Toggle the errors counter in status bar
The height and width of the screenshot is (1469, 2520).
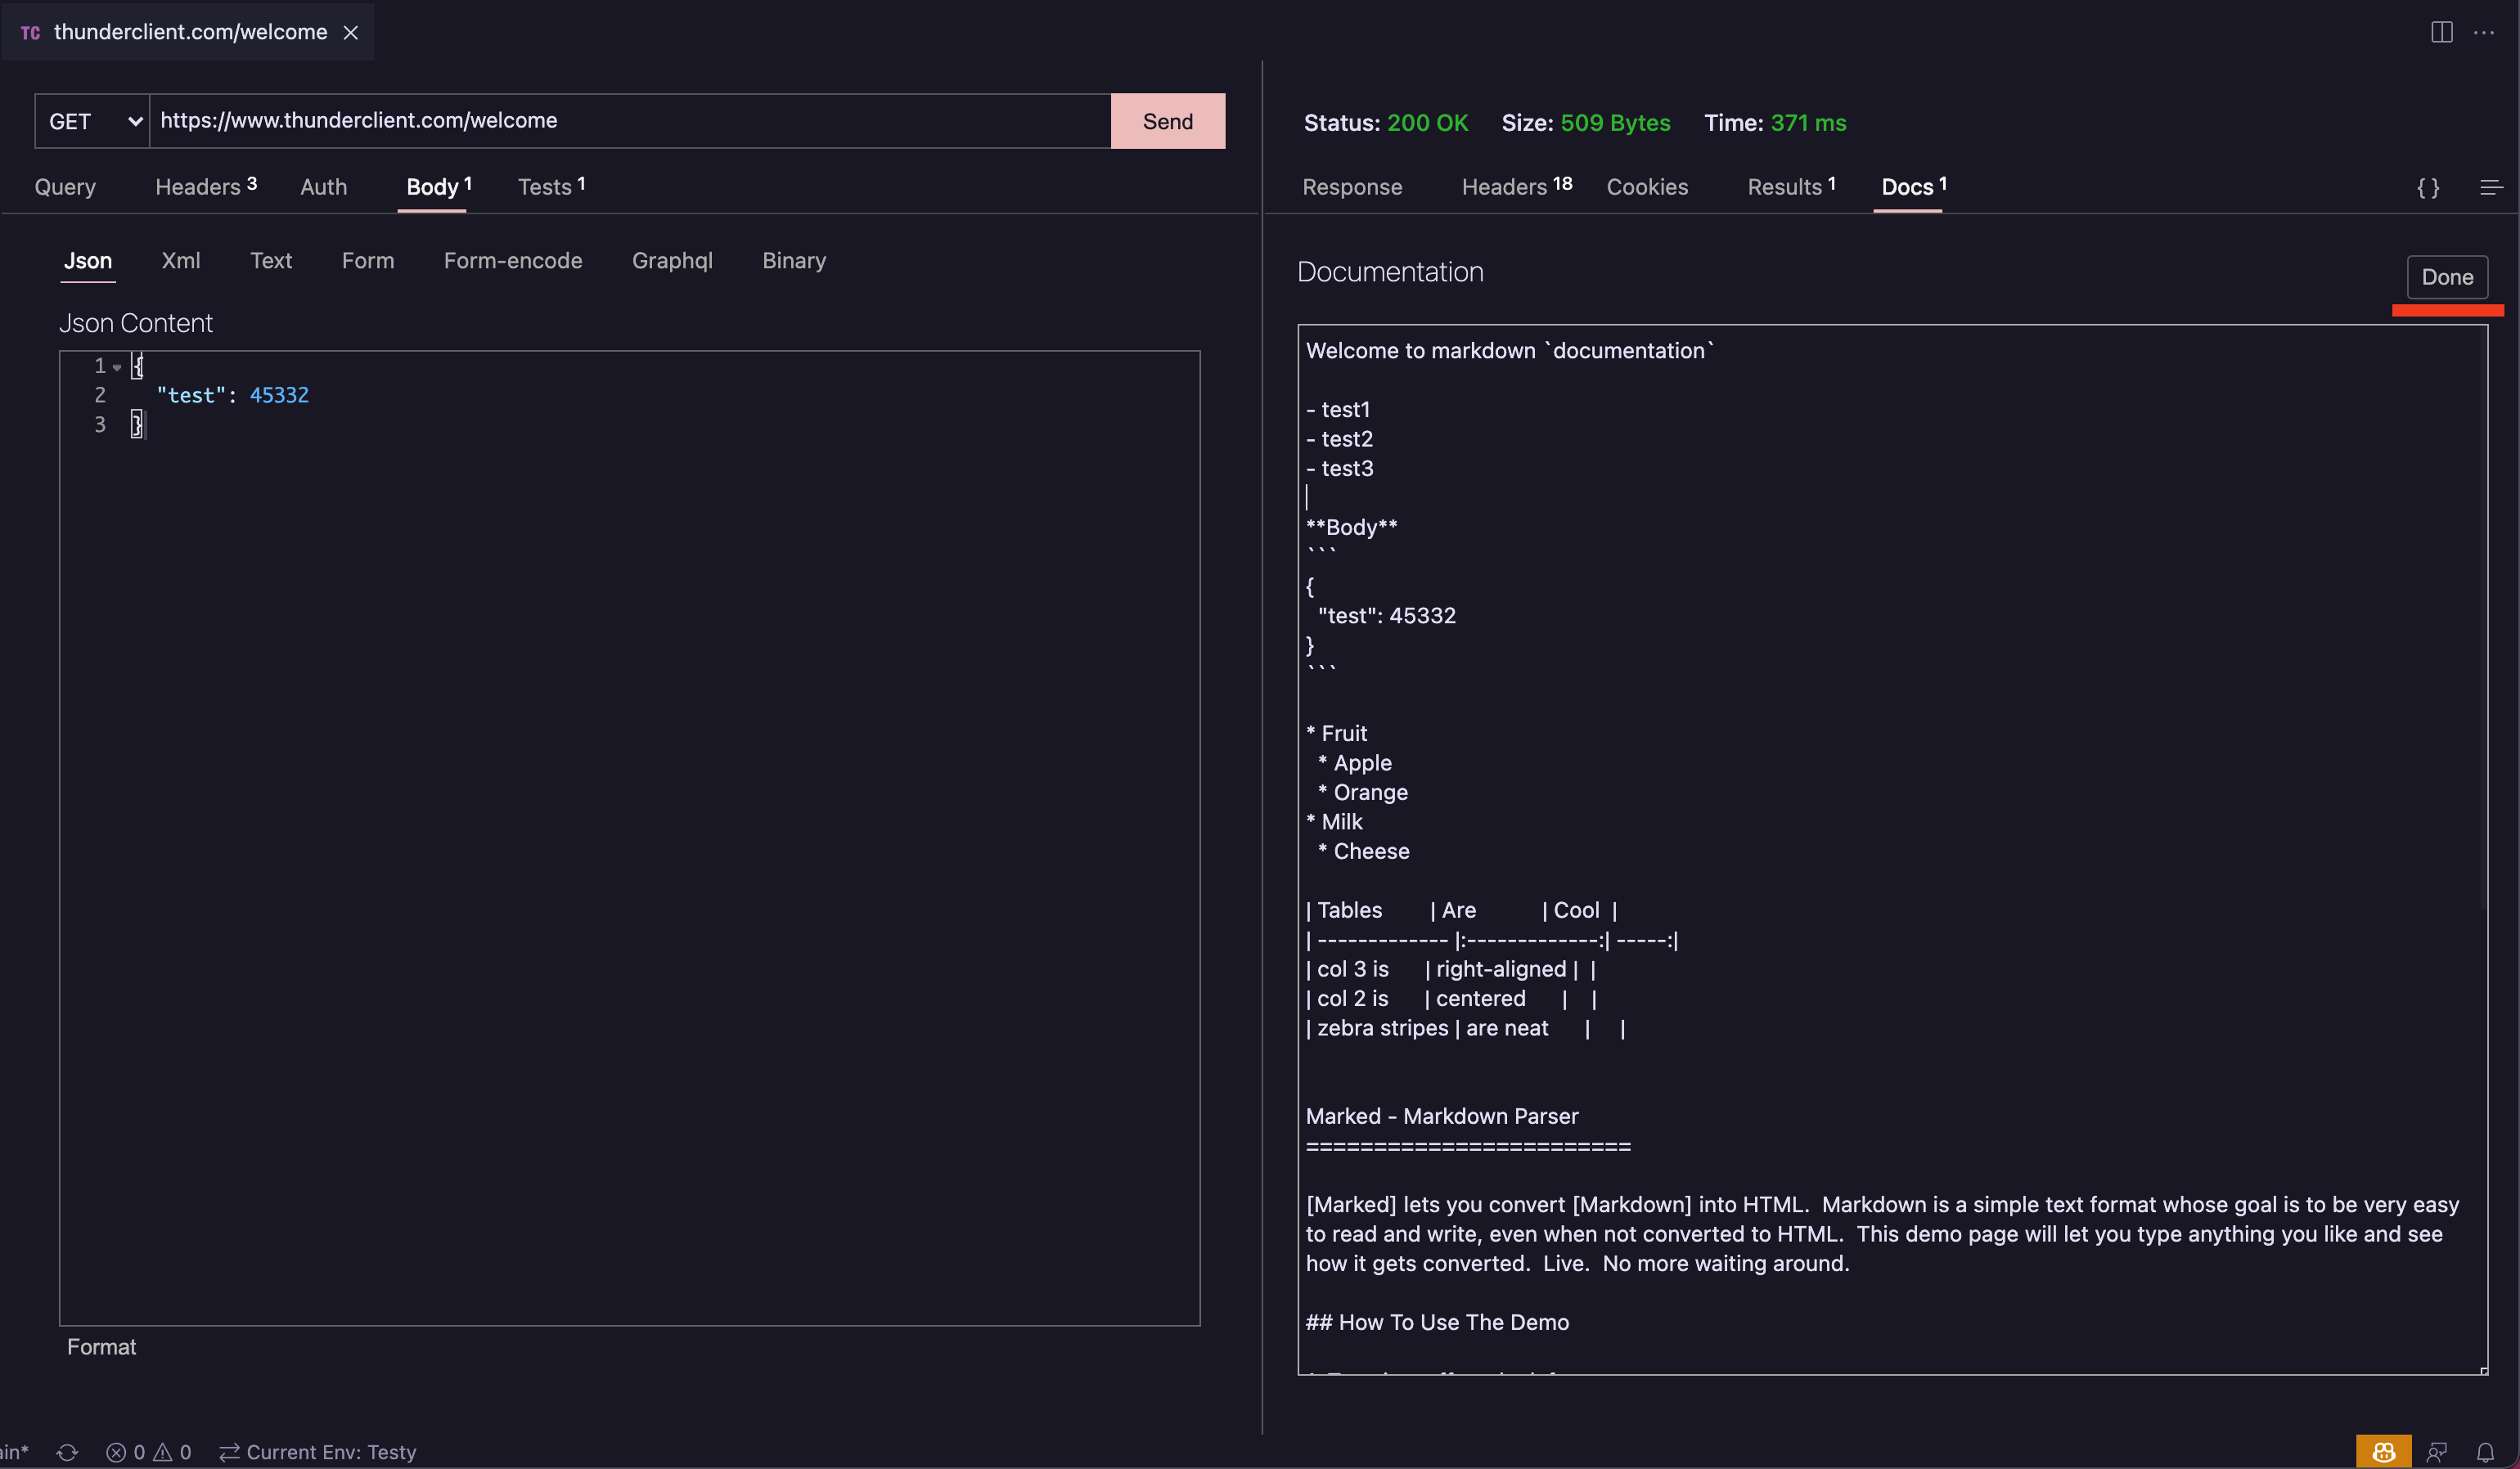pos(128,1452)
